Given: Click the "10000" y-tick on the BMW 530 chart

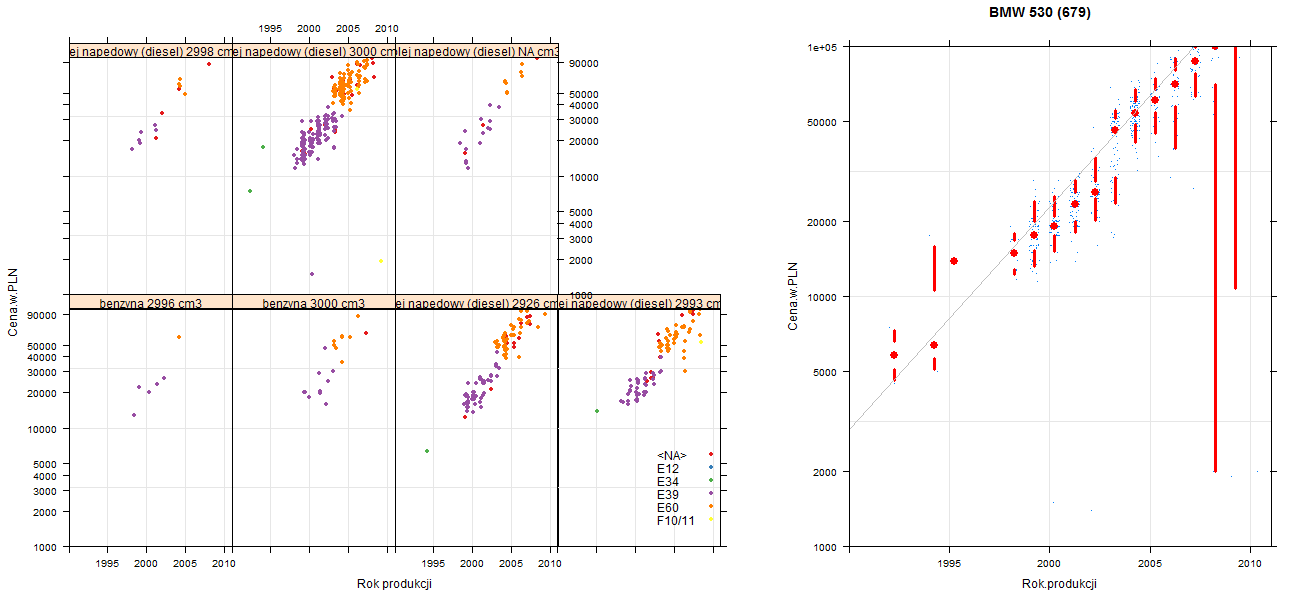Looking at the screenshot, I should click(822, 296).
